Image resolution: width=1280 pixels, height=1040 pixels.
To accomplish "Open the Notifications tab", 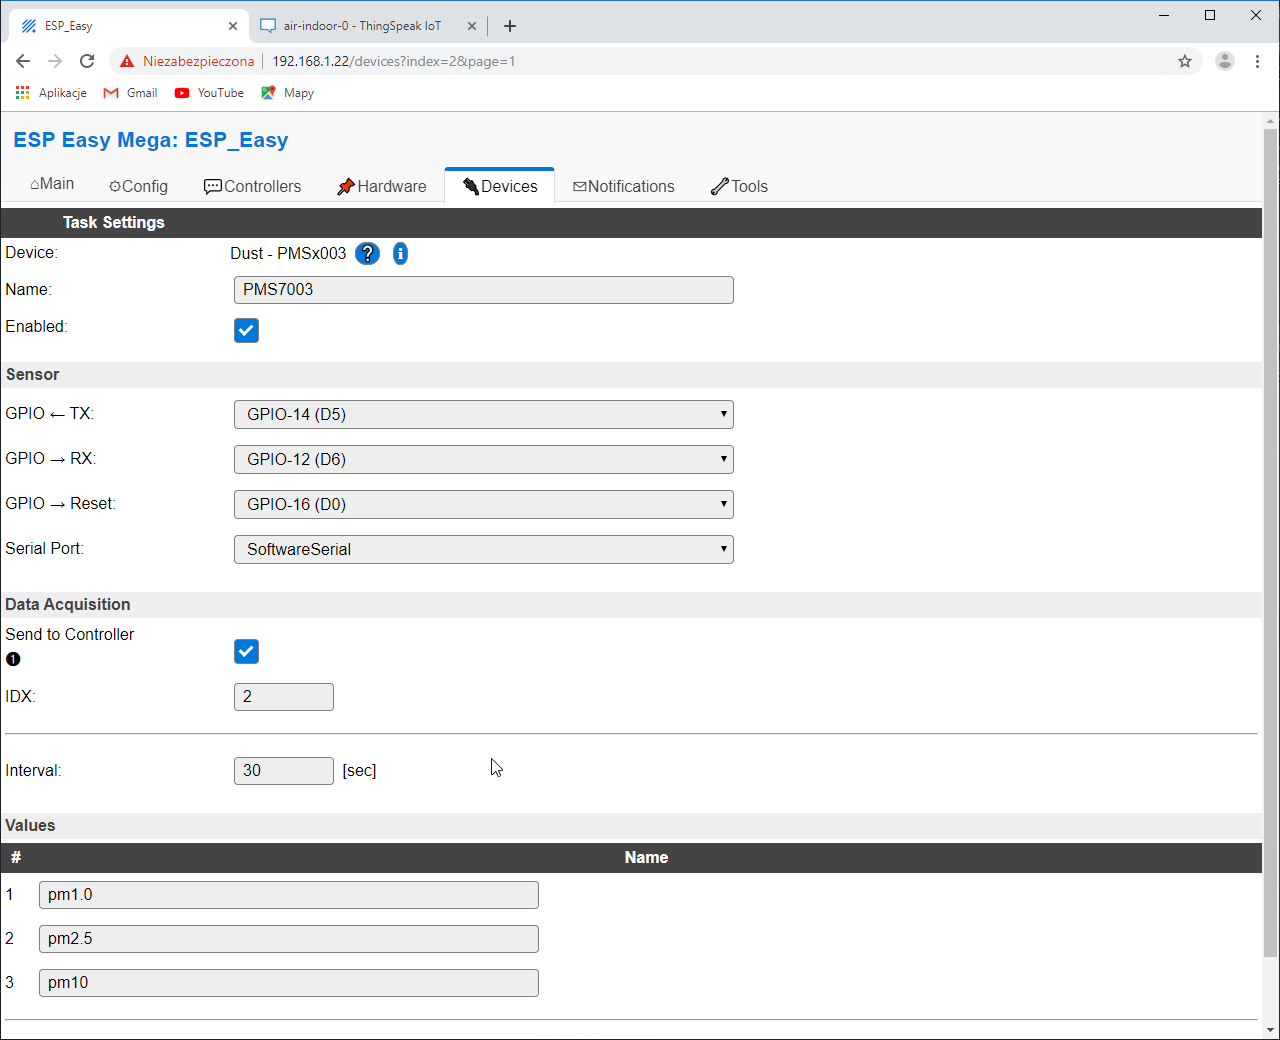I will [x=623, y=186].
